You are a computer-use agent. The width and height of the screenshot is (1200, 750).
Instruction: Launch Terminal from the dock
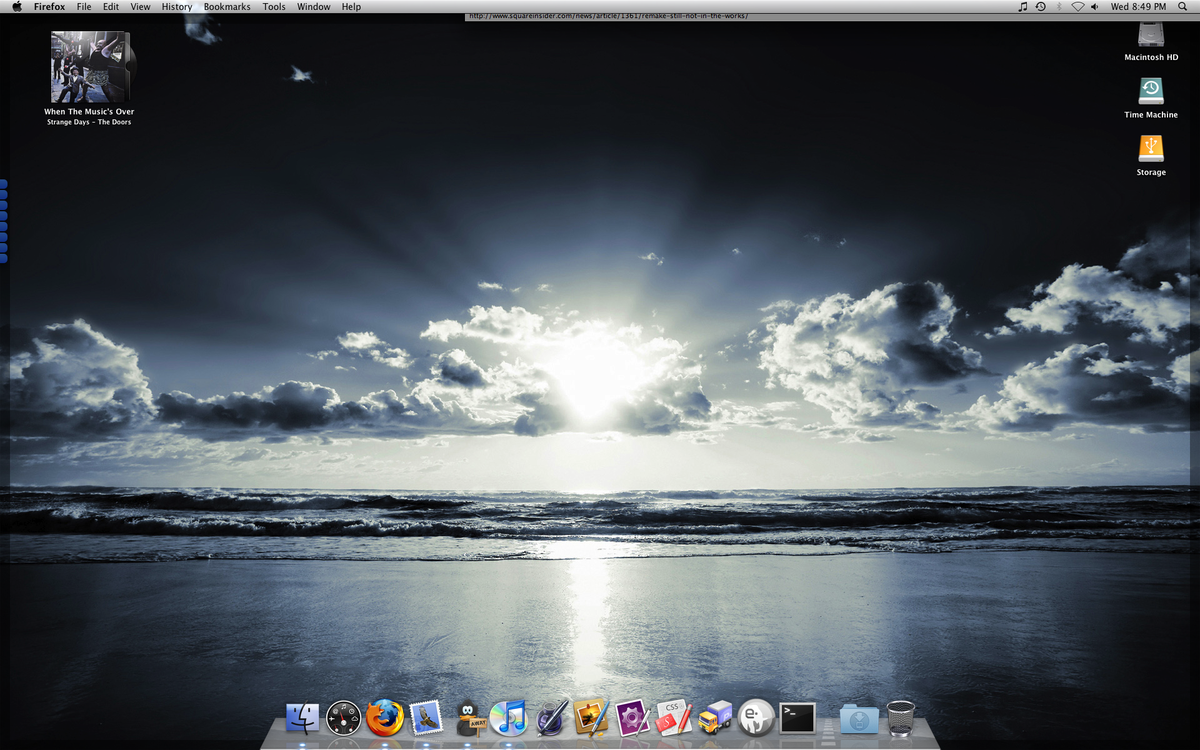[797, 717]
